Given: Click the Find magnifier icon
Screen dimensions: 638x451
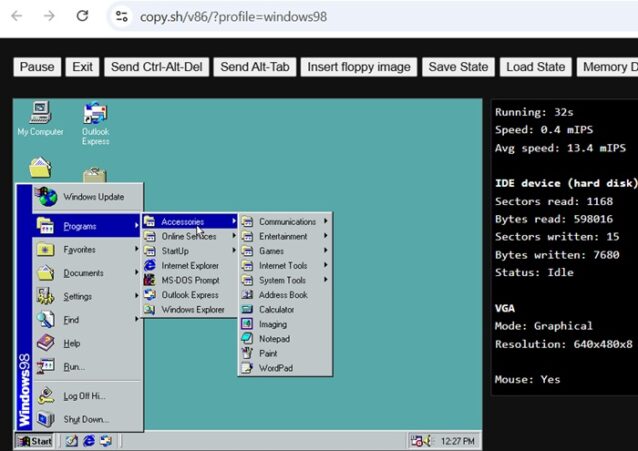Looking at the screenshot, I should (45, 320).
